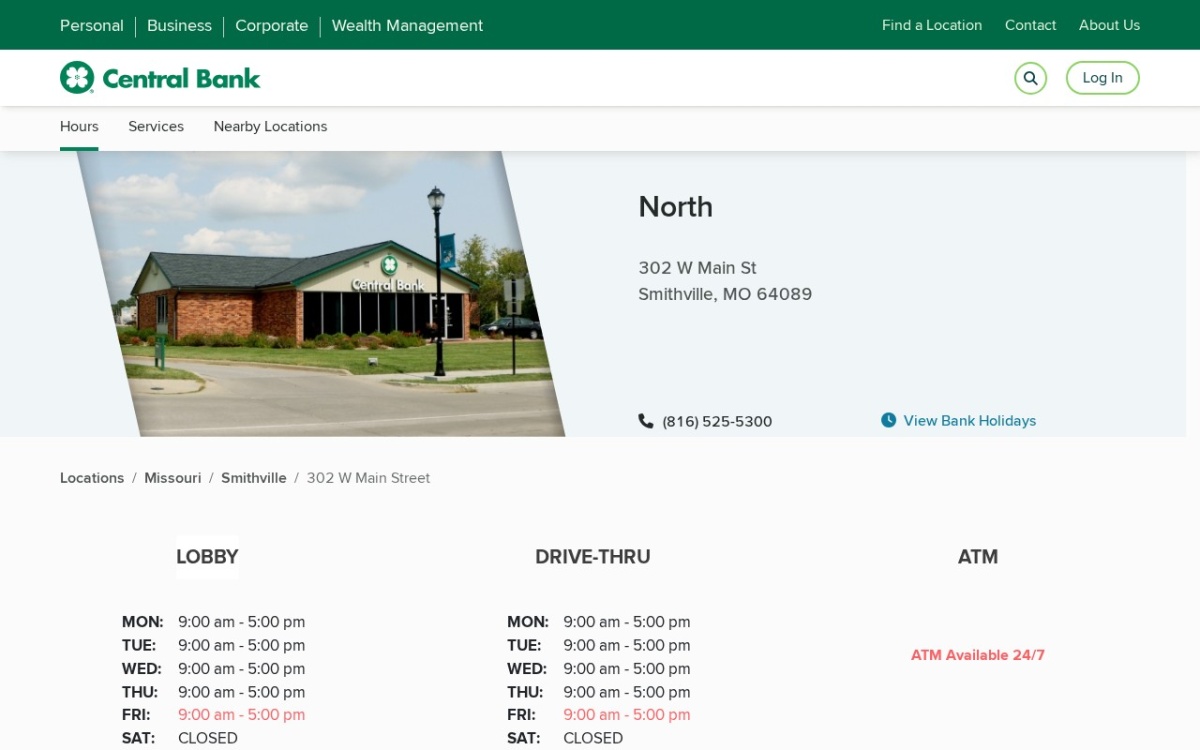This screenshot has height=750, width=1200.
Task: Click the Locations breadcrumb
Action: point(92,478)
